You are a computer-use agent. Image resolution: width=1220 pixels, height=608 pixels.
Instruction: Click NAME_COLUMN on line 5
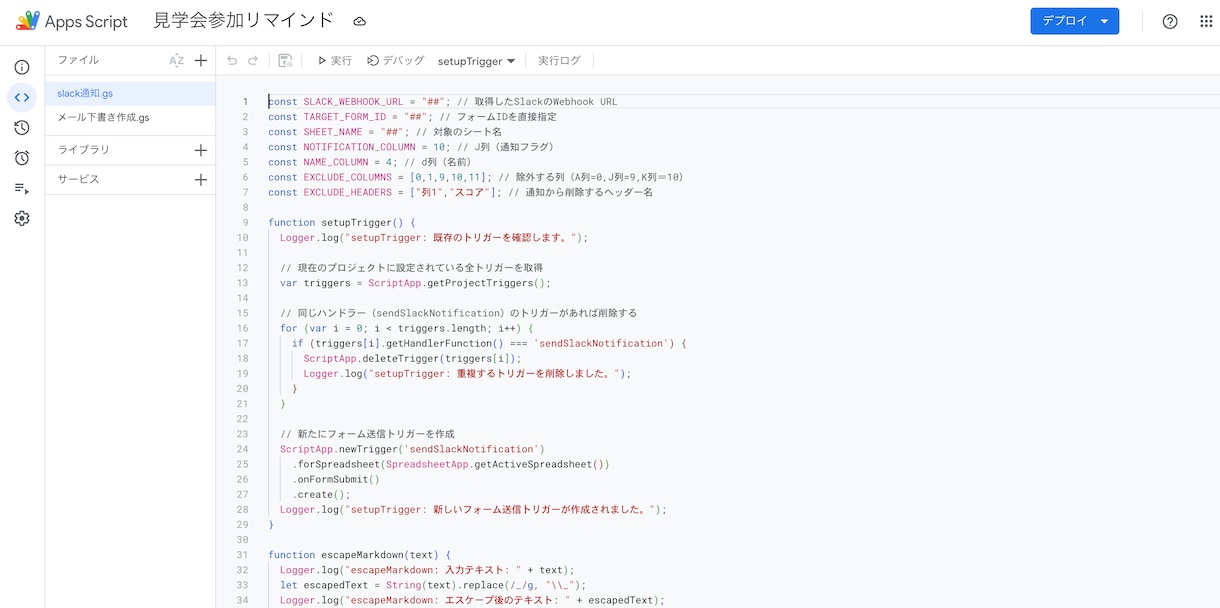(336, 162)
